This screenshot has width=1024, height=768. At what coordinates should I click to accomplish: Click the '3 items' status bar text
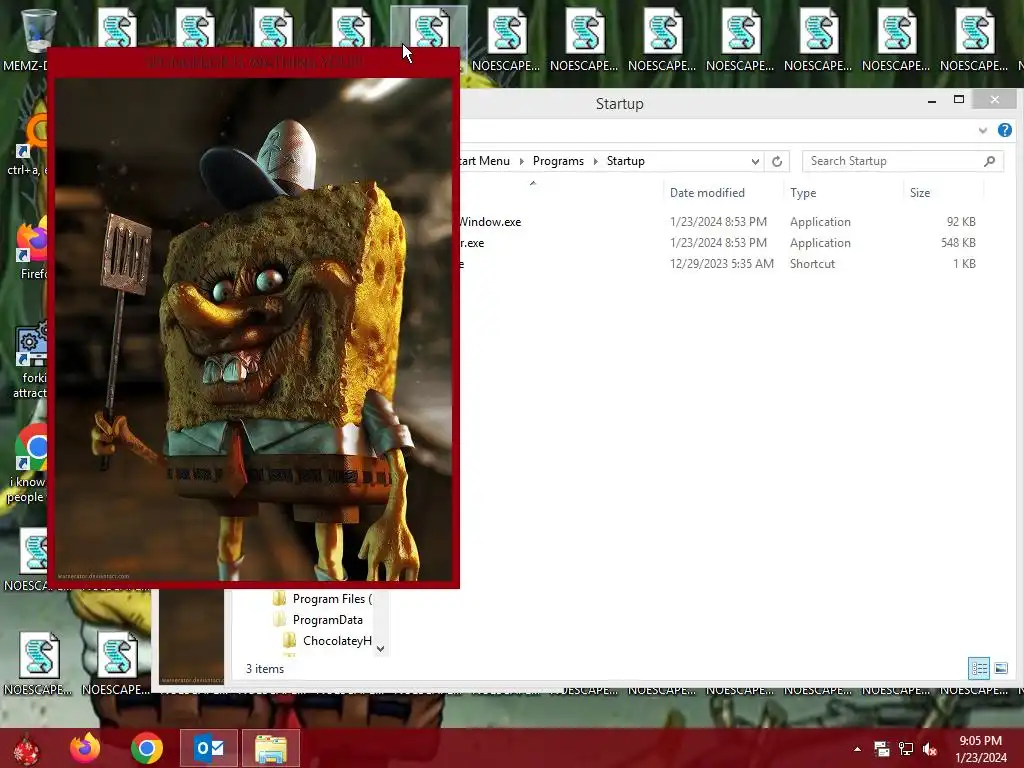click(x=264, y=669)
